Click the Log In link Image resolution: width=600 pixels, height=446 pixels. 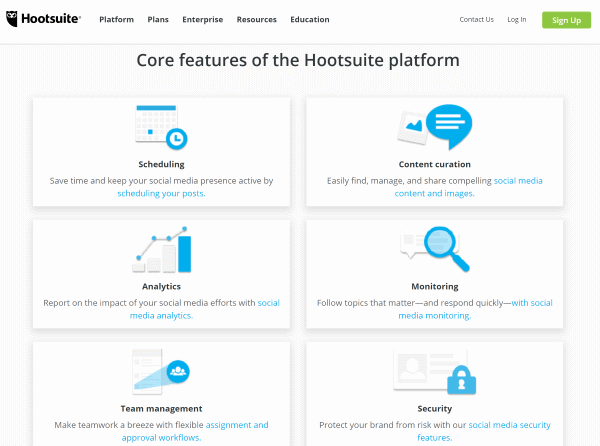[517, 20]
